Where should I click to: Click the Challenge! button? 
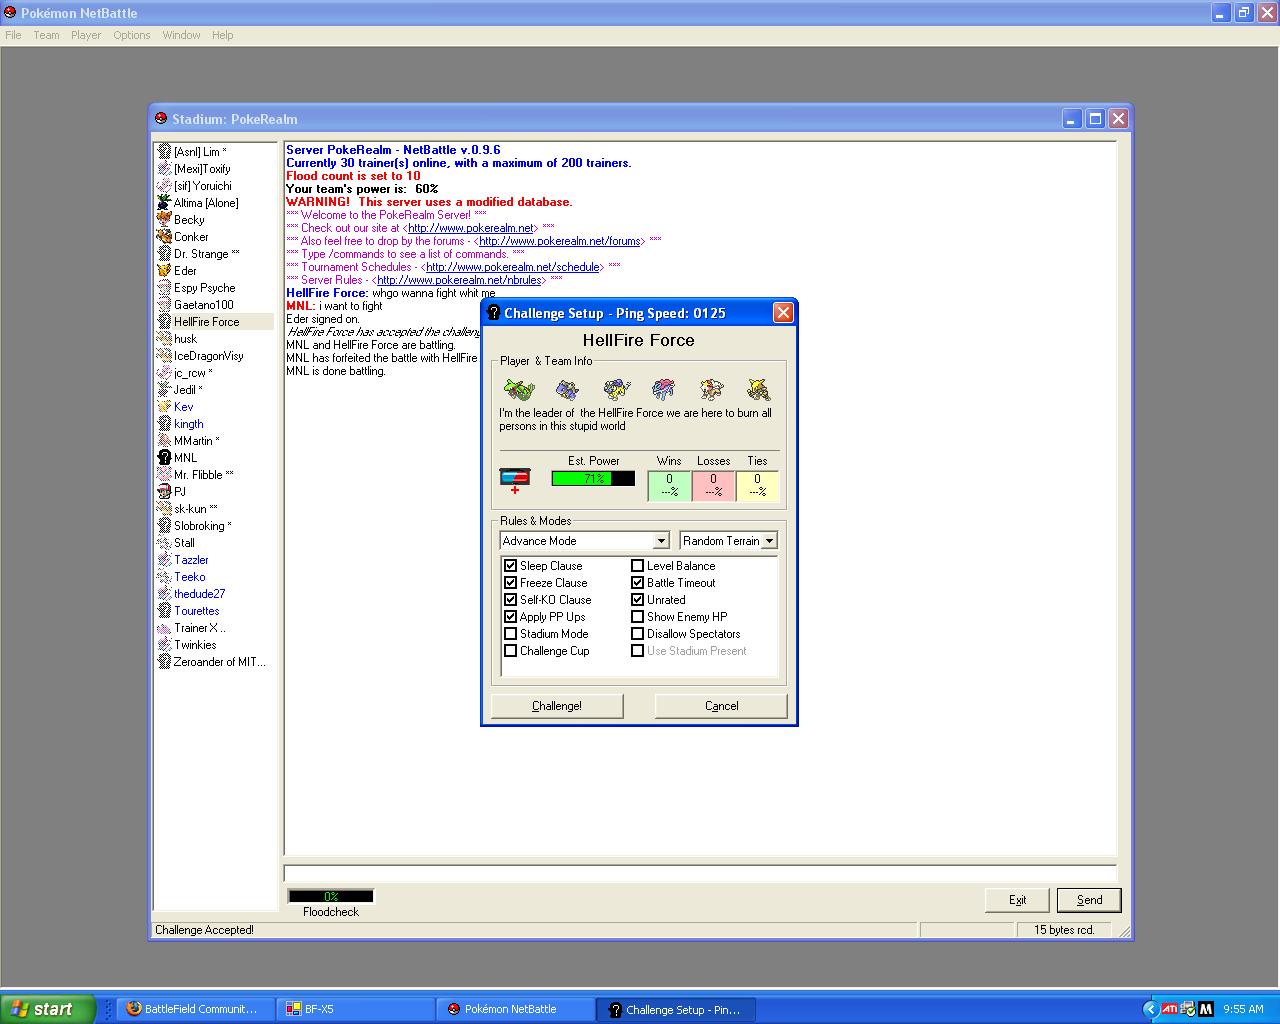[x=557, y=706]
